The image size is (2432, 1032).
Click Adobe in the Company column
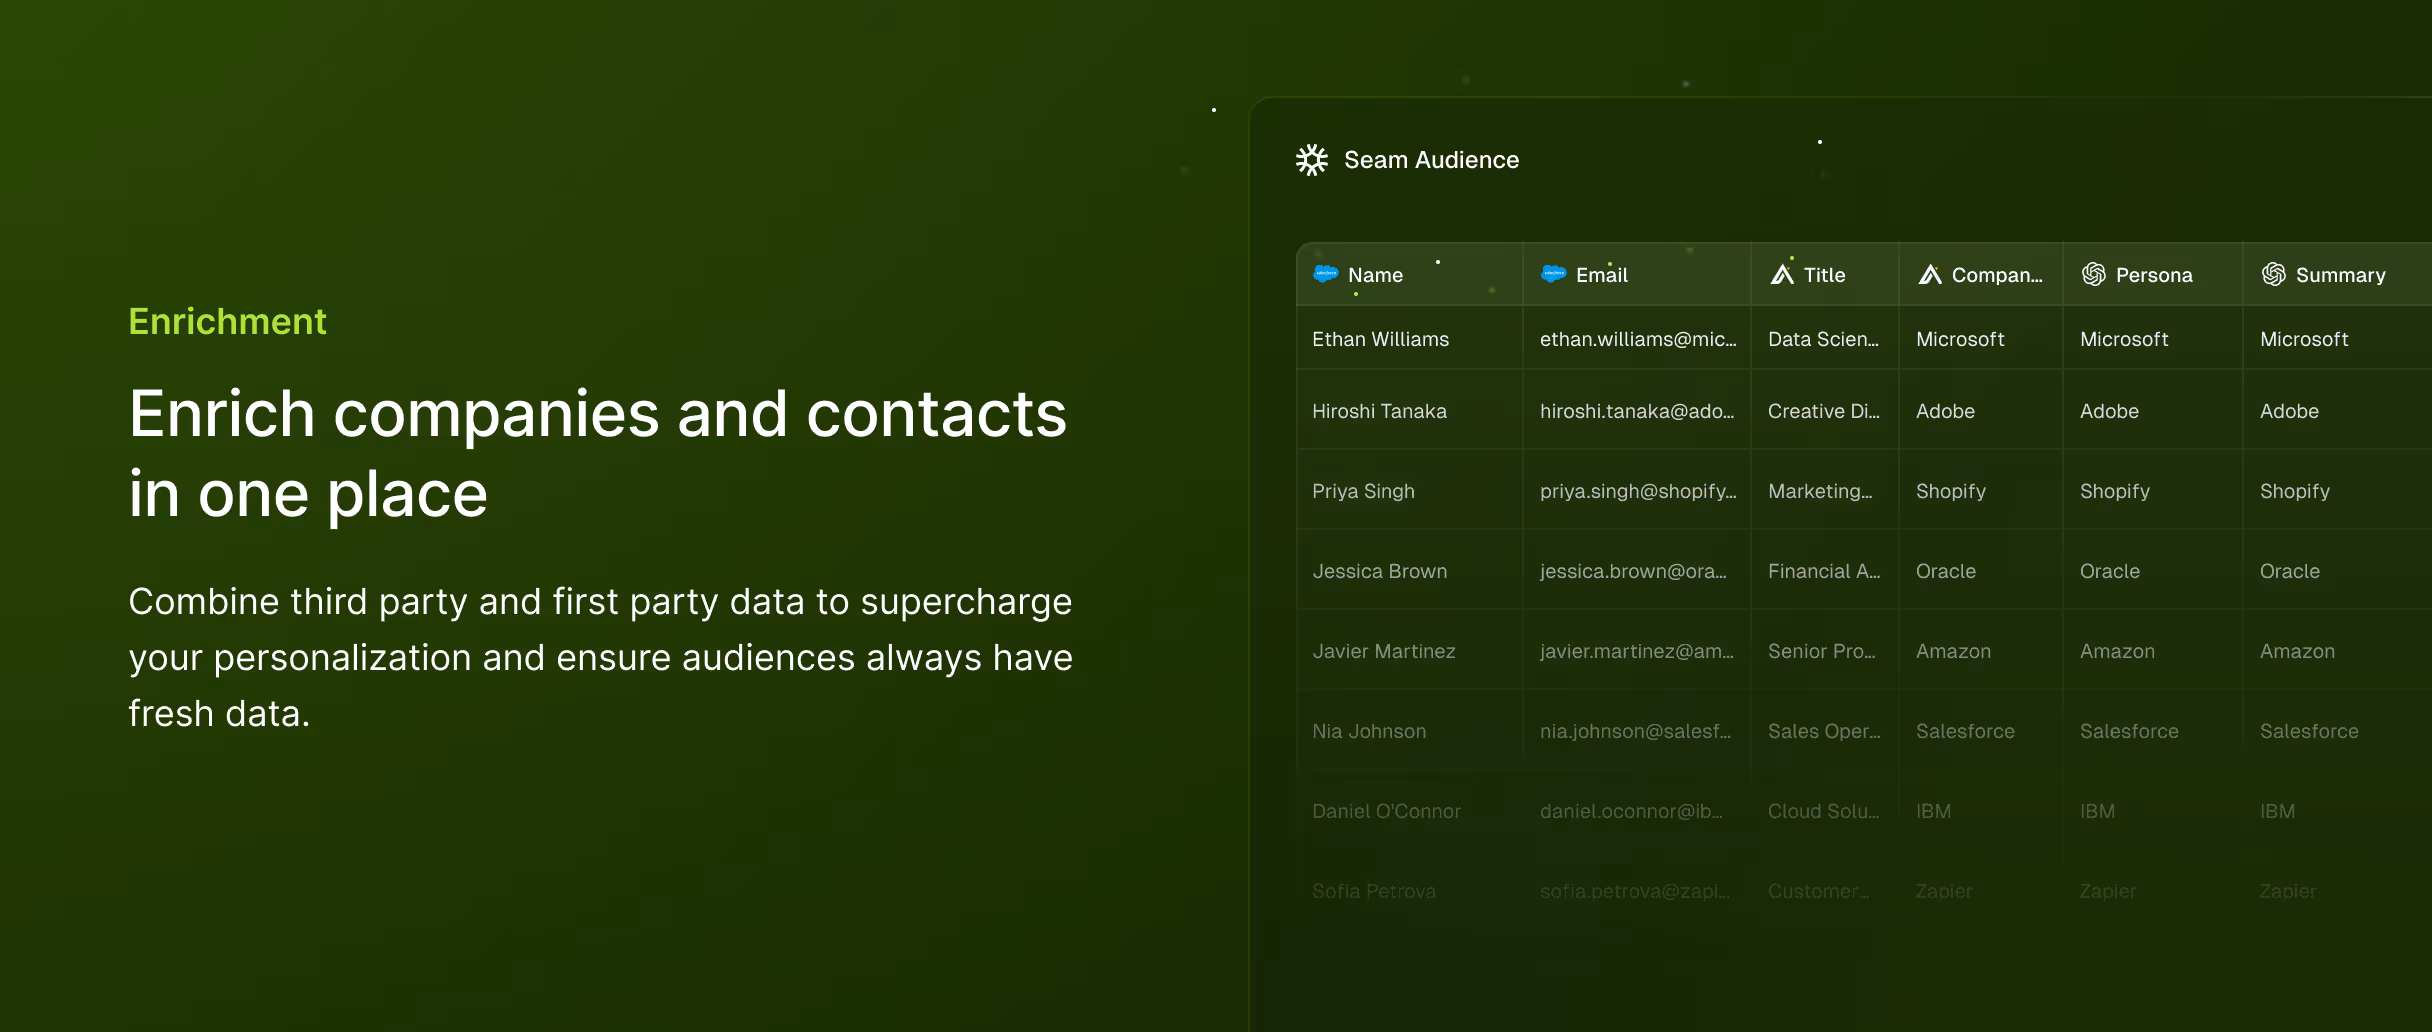point(1945,411)
